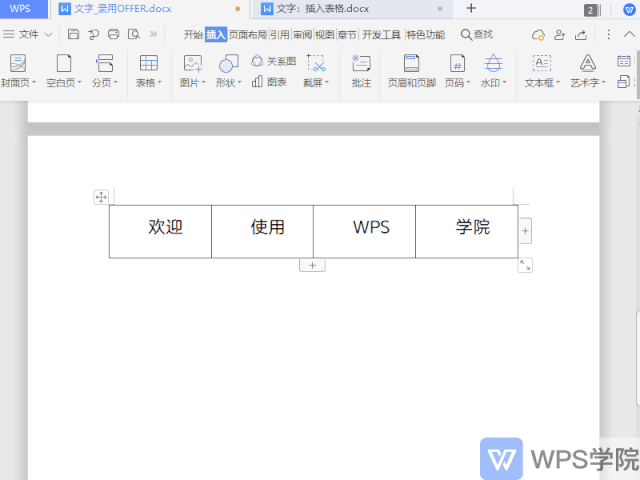640x480 pixels.
Task: Click the share document icon
Action: click(581, 35)
